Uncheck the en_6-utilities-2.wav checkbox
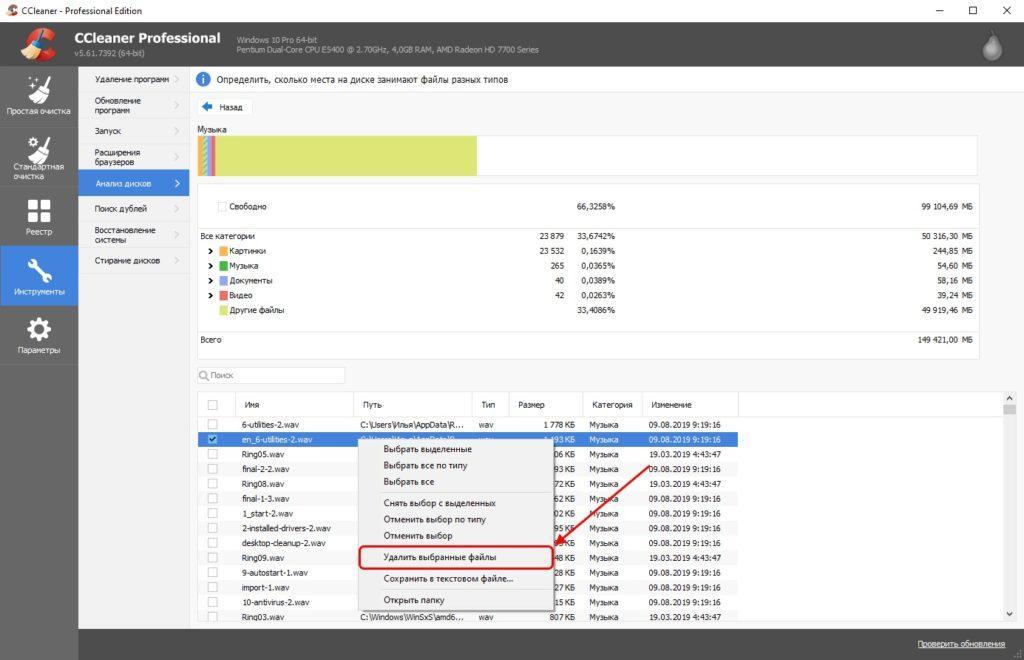 pos(212,439)
